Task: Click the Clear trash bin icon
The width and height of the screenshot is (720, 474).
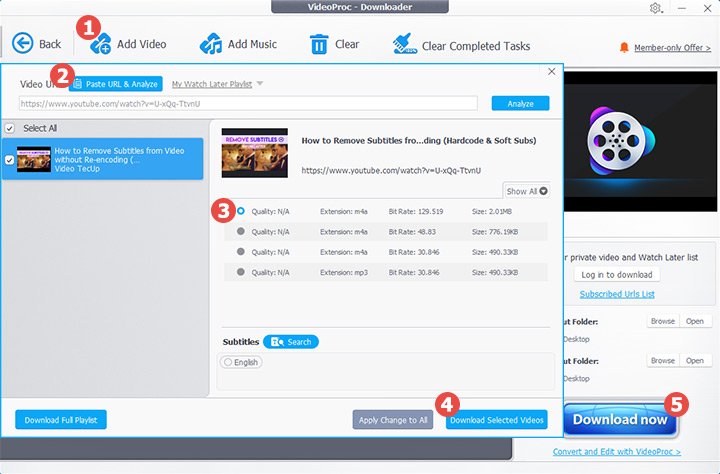Action: (x=319, y=44)
